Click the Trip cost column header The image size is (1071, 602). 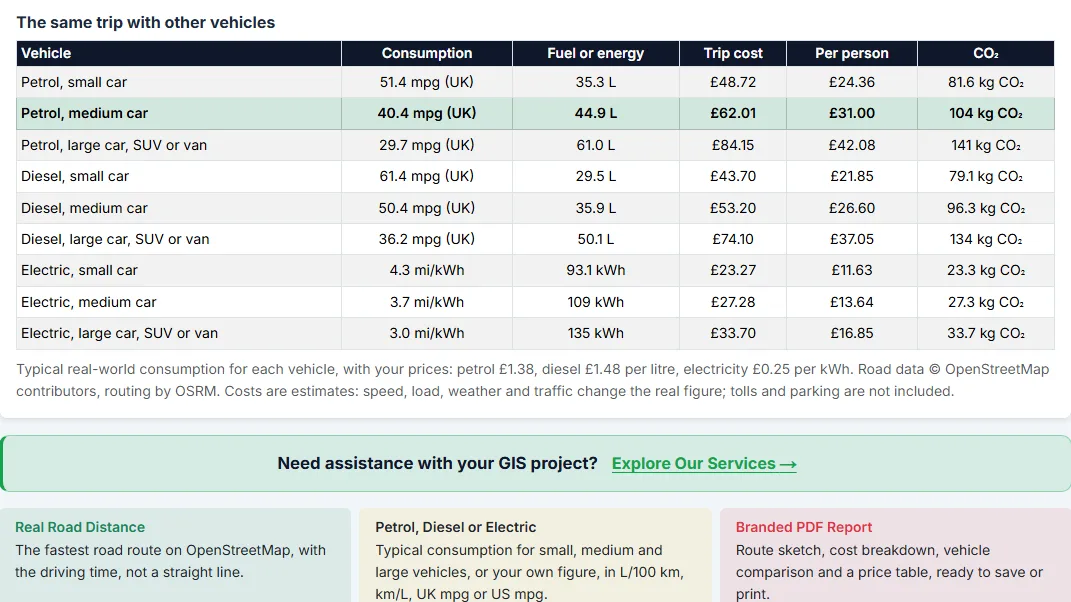733,53
